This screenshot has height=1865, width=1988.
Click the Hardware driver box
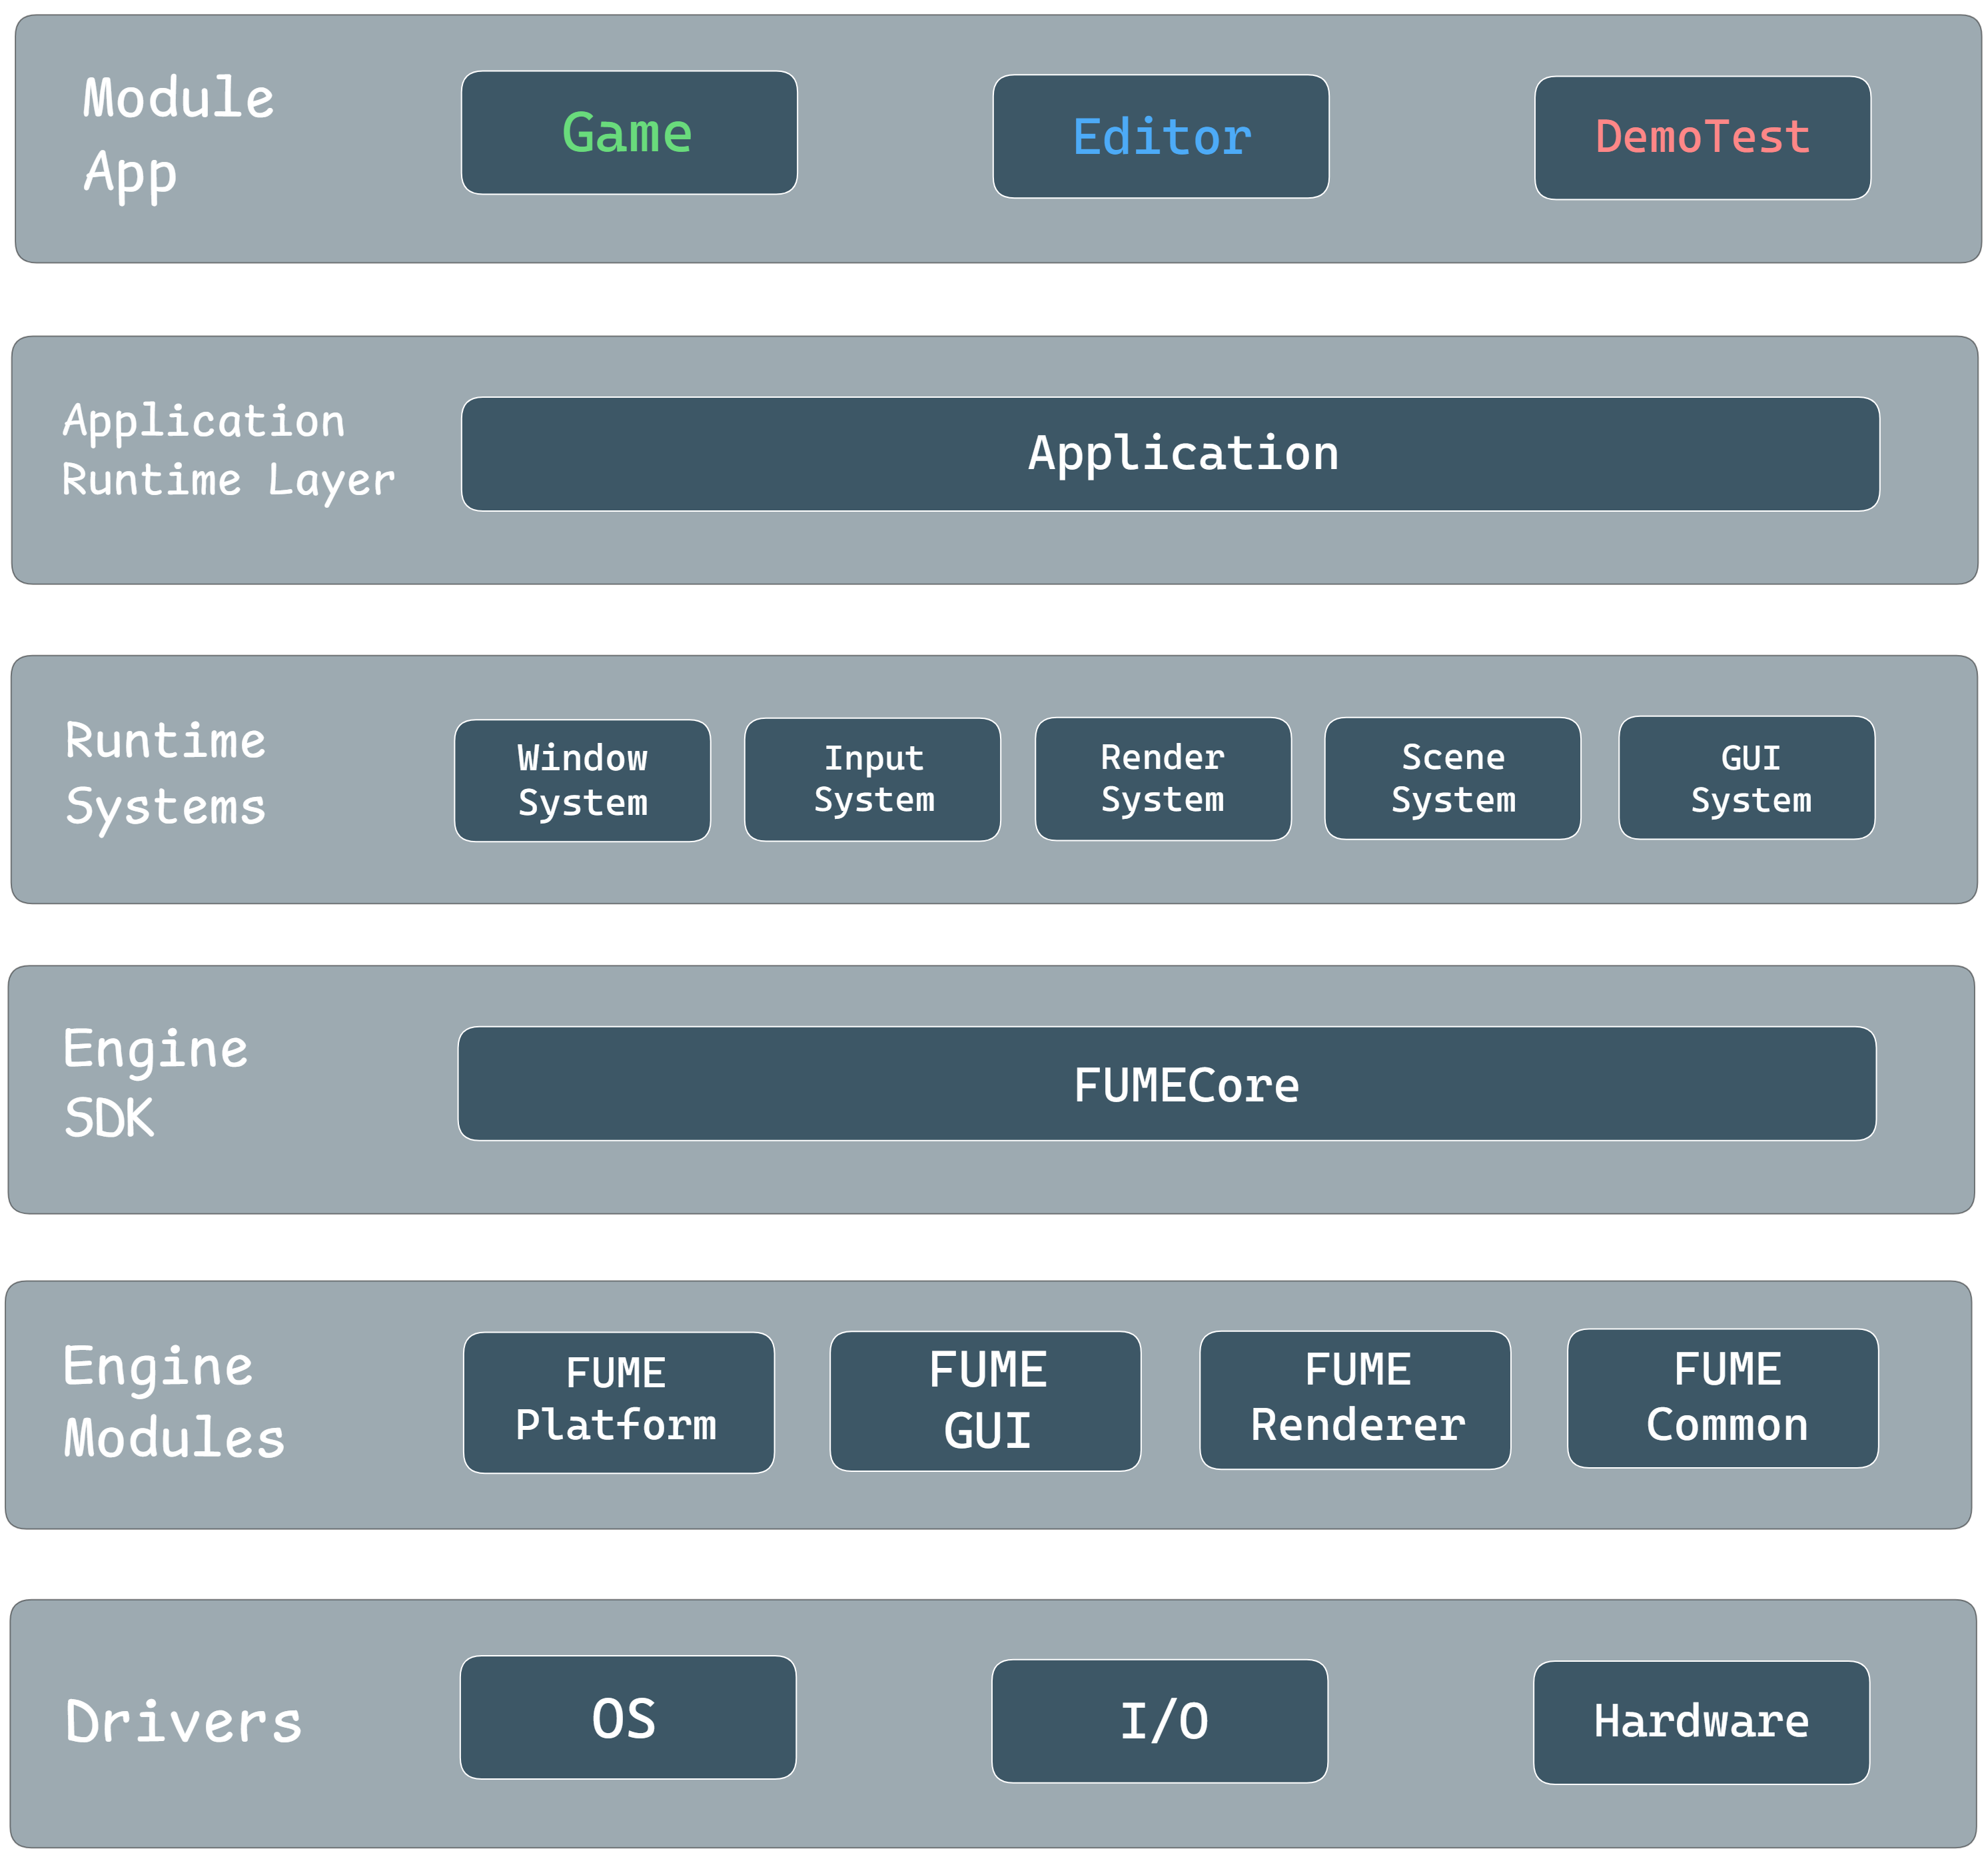click(x=1701, y=1722)
